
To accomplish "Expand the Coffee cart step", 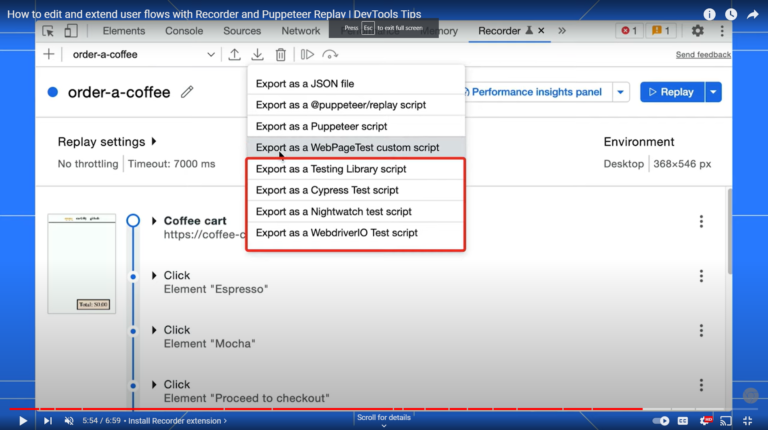I will (154, 221).
